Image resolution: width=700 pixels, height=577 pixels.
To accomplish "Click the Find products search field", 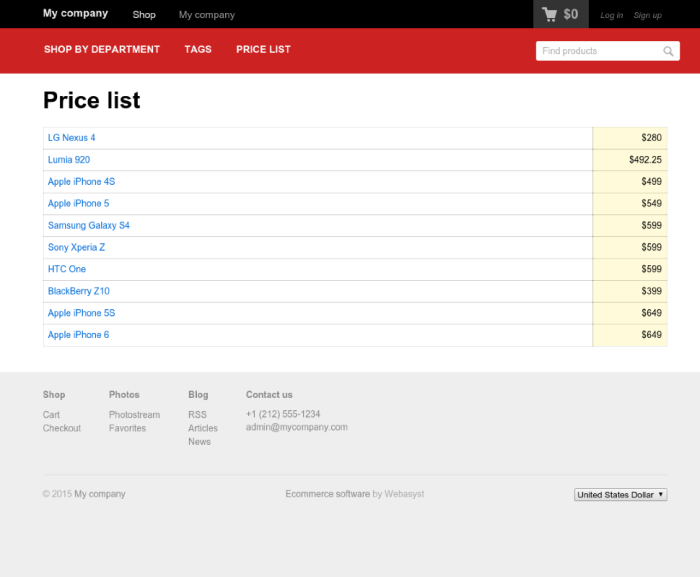I will [x=597, y=51].
